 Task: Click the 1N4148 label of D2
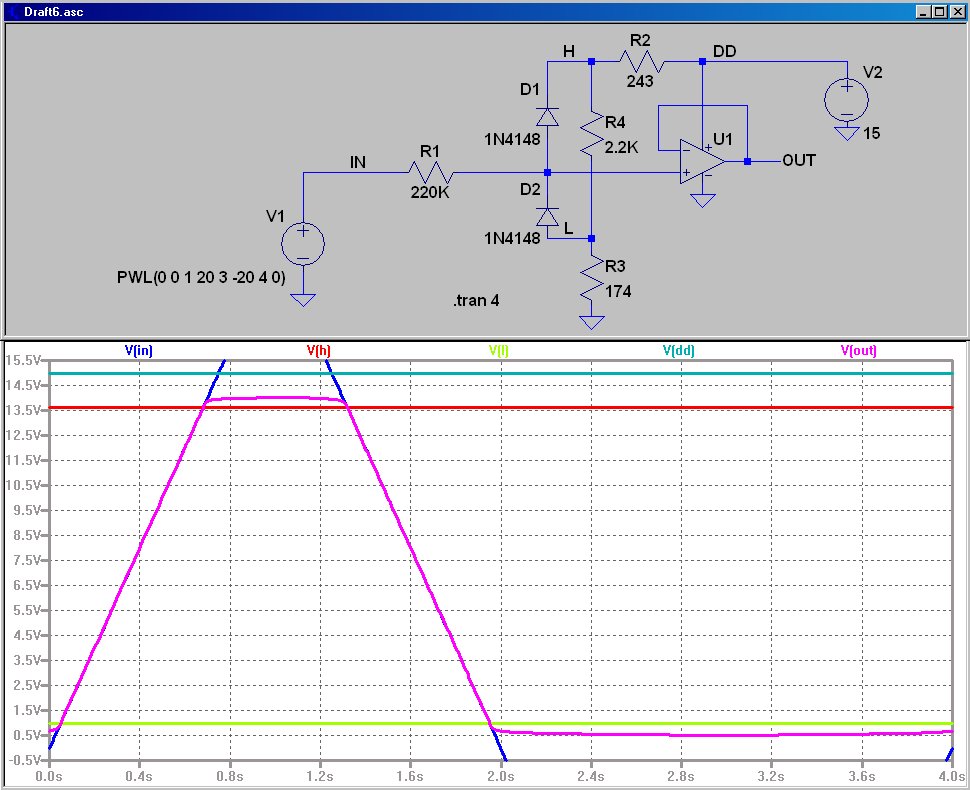(512, 238)
